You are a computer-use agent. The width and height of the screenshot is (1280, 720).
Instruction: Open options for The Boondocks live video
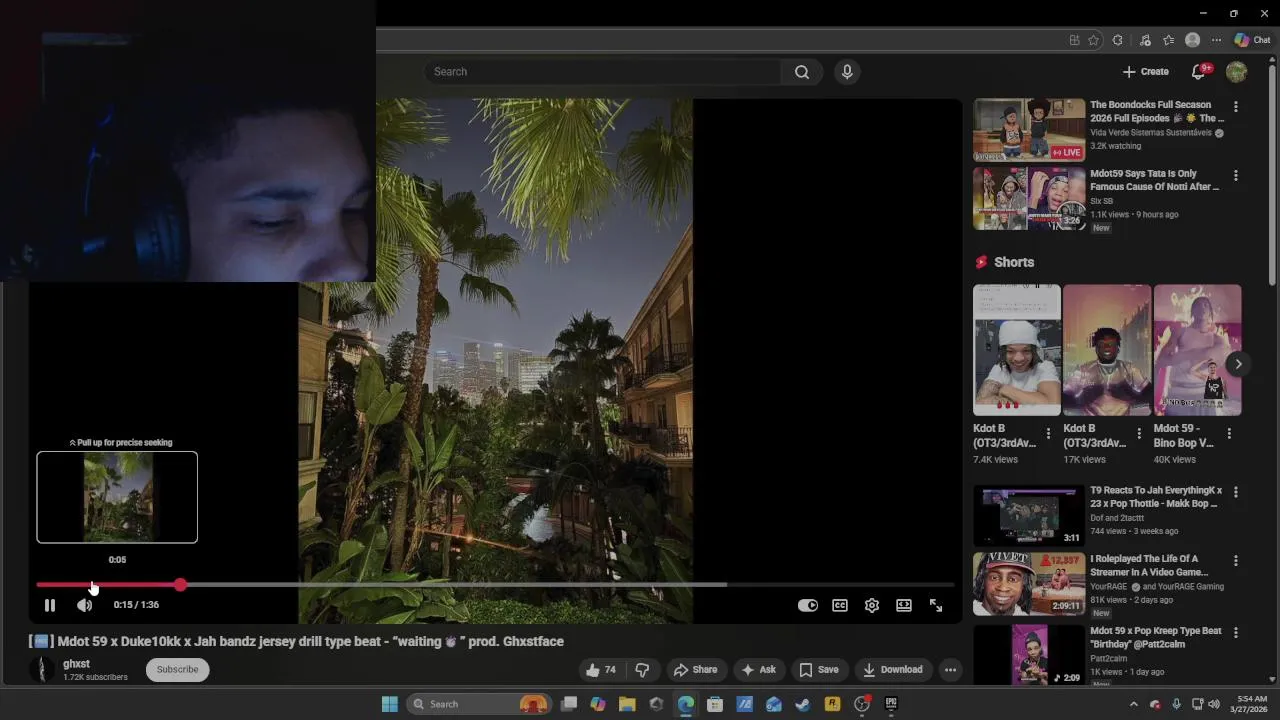pos(1236,106)
